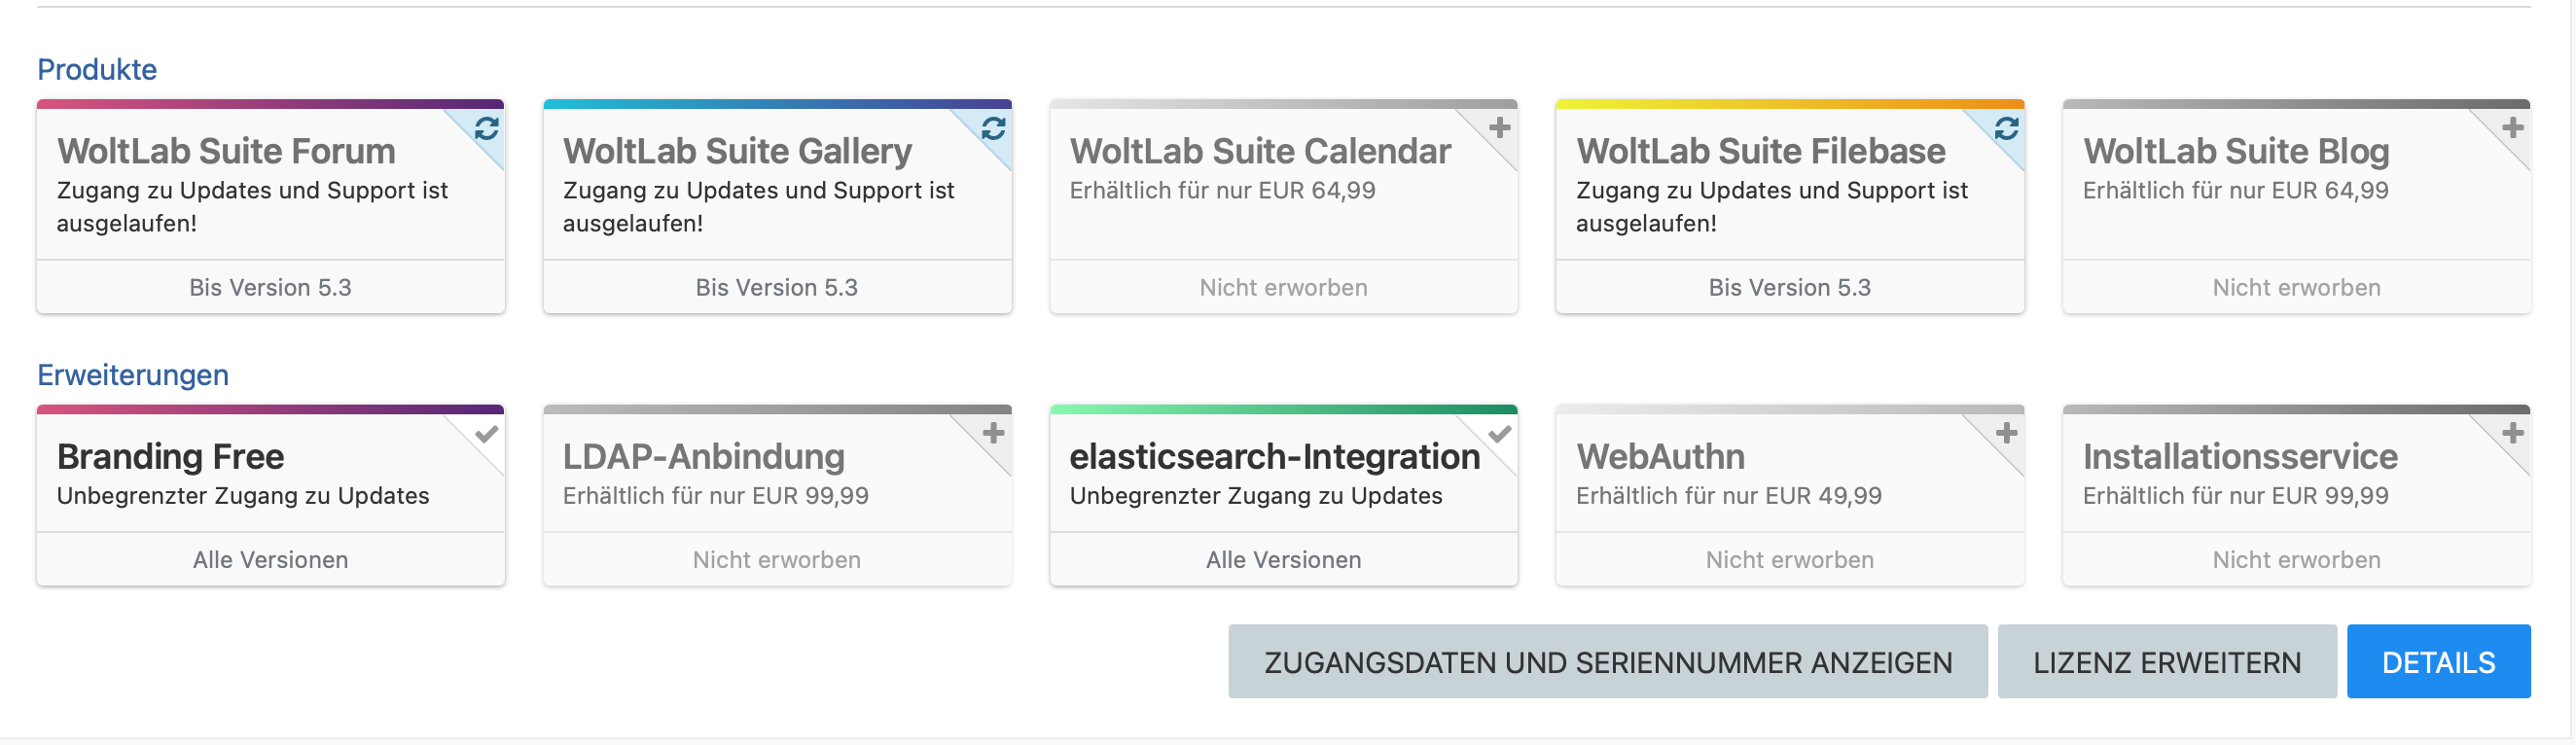Click the Produkte section heading
Viewport: 2576px width, 745px height.
pos(97,69)
